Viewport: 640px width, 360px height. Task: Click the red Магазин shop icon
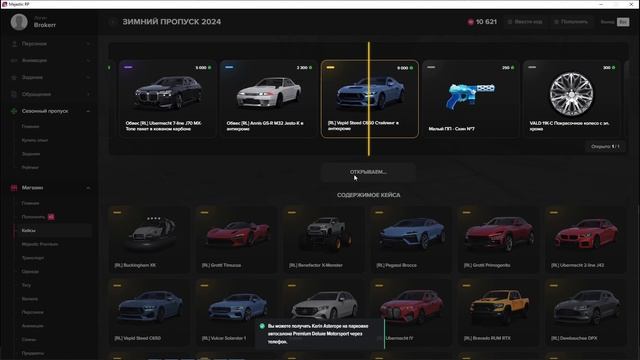pyautogui.click(x=14, y=188)
